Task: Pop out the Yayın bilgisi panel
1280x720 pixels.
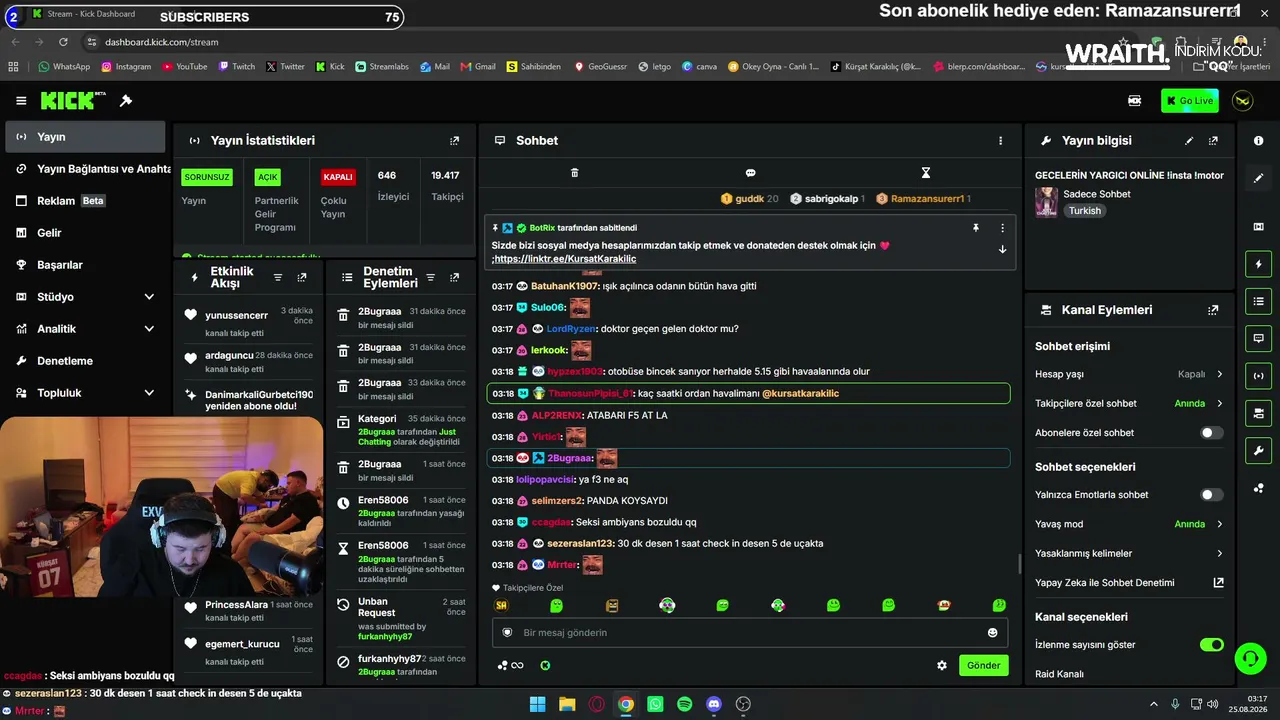Action: tap(1214, 141)
